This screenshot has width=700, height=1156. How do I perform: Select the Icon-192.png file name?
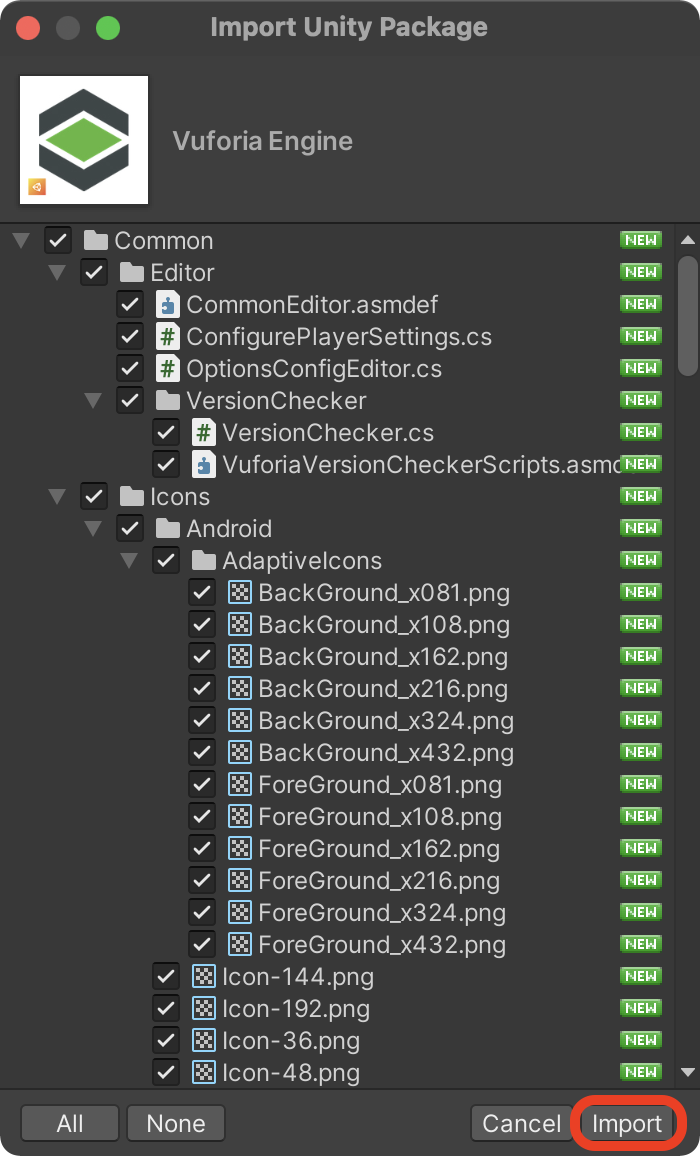point(297,1009)
